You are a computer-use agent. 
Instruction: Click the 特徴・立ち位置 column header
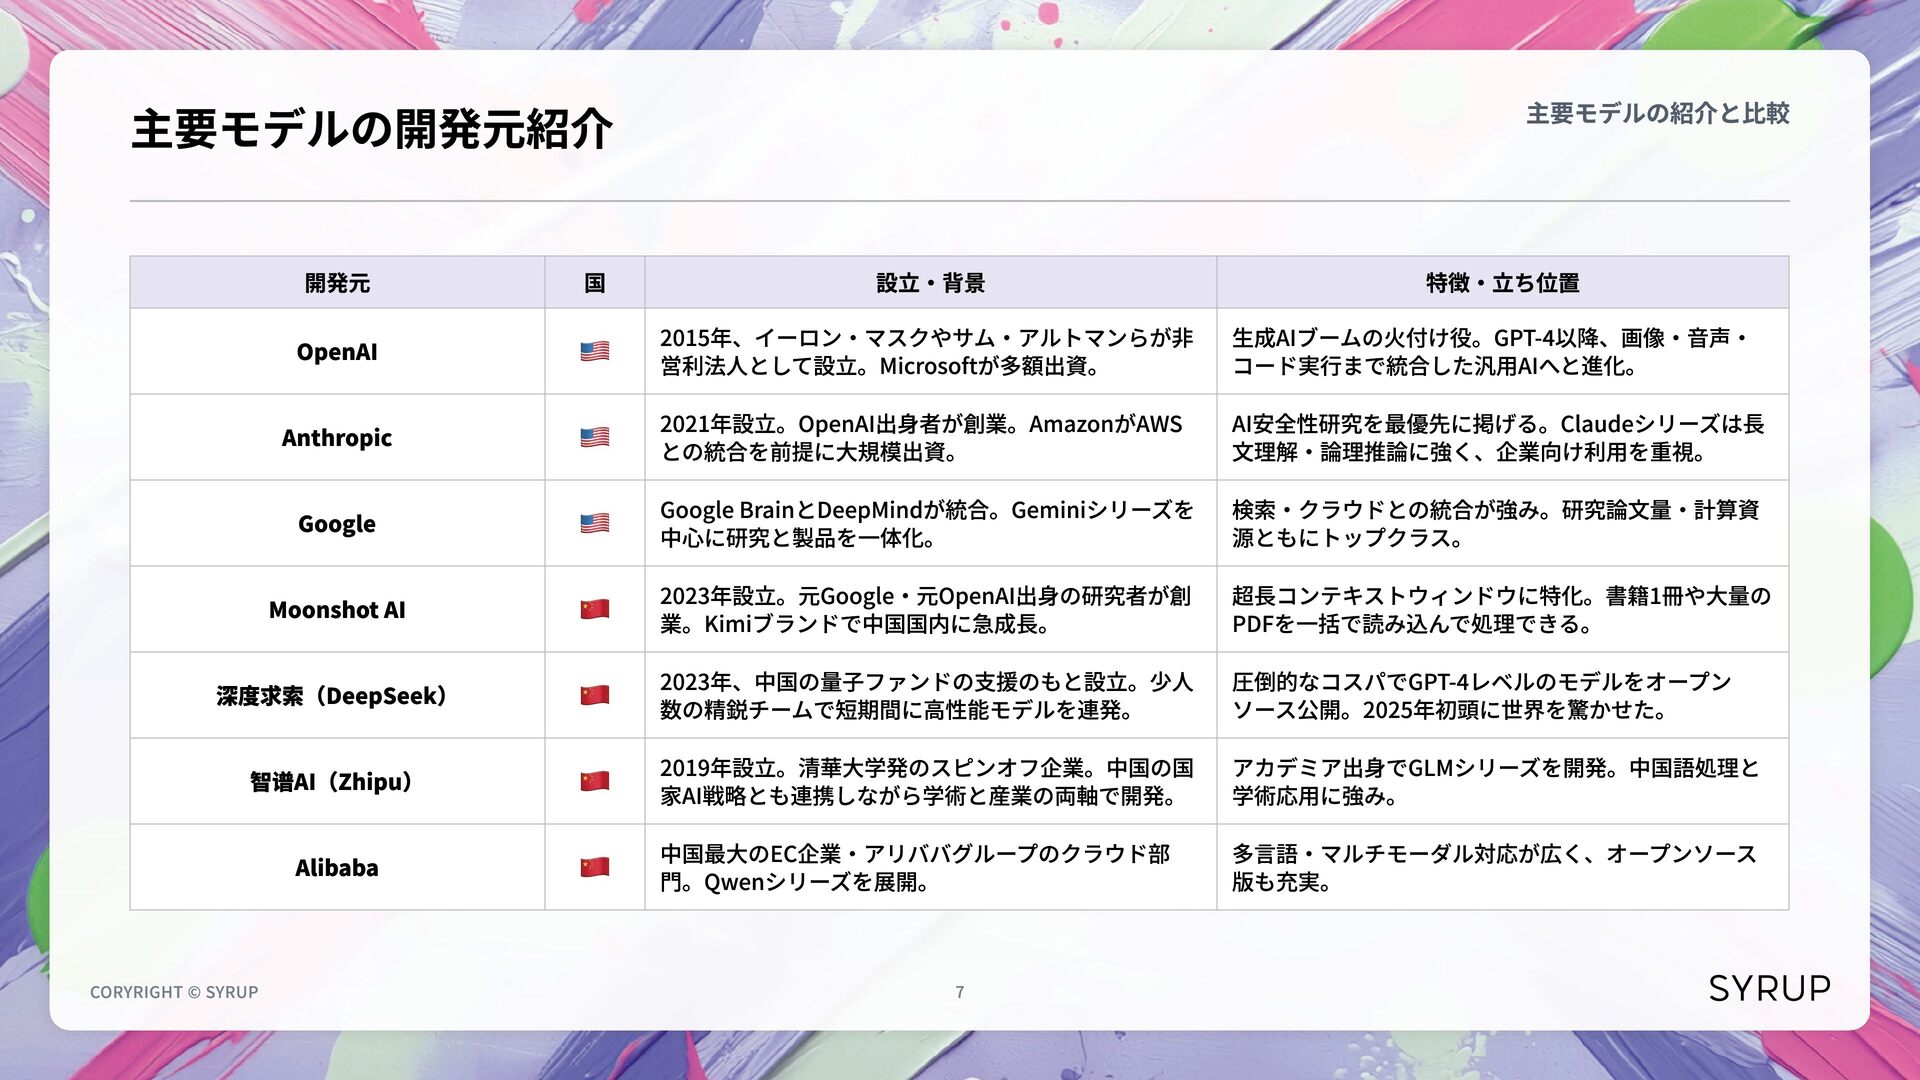pos(1502,283)
